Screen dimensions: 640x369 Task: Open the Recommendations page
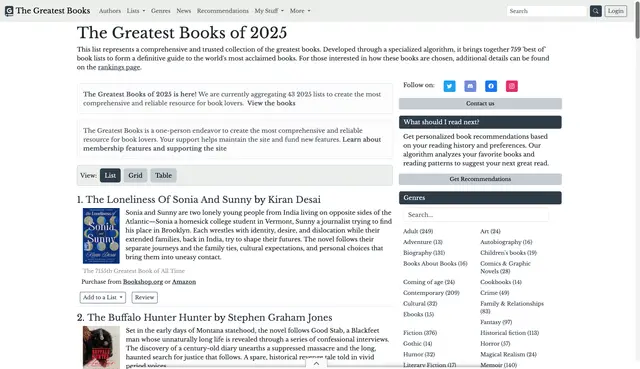pyautogui.click(x=222, y=11)
